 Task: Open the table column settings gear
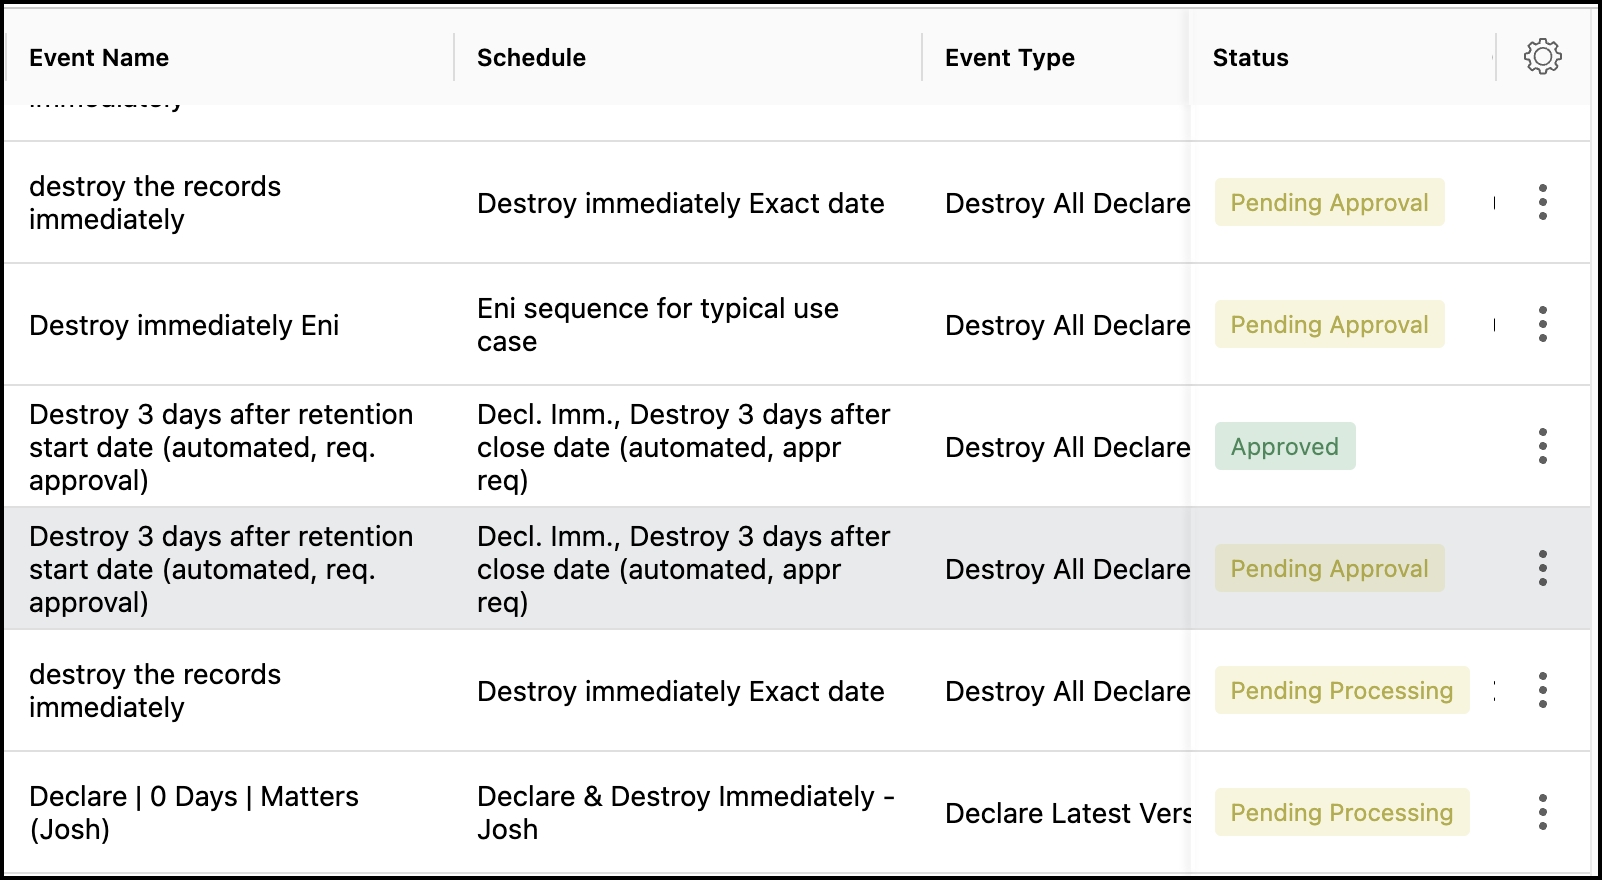[x=1542, y=57]
